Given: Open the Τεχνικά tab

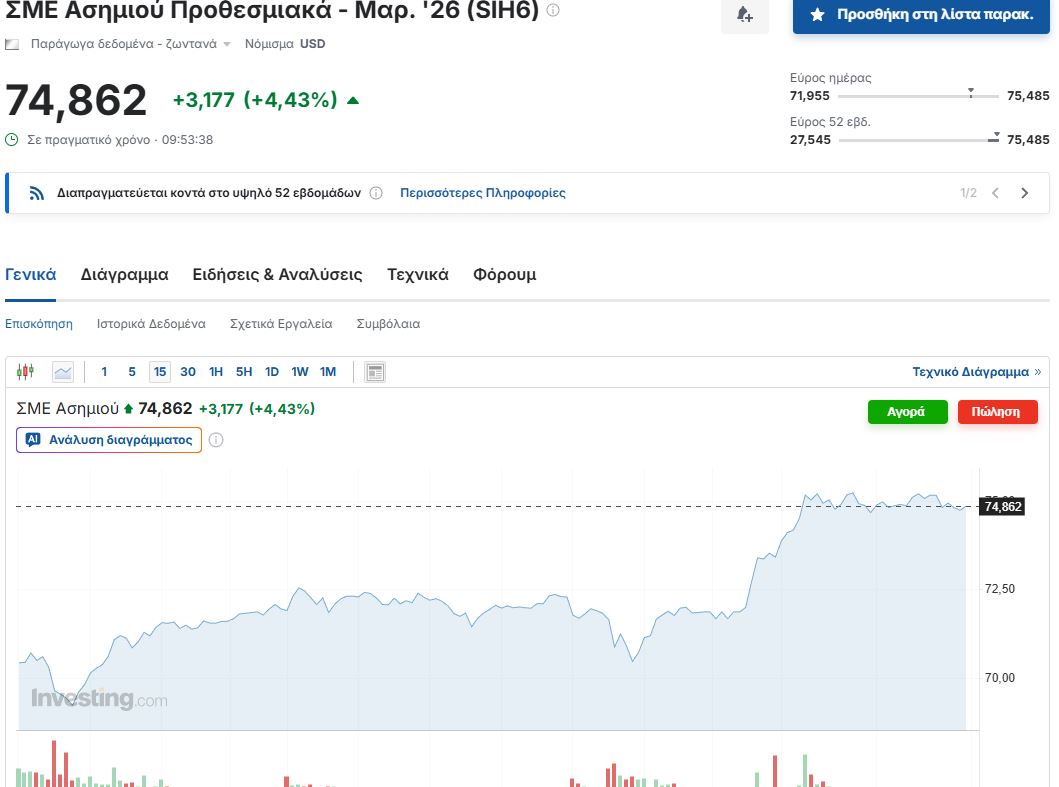Looking at the screenshot, I should 417,274.
